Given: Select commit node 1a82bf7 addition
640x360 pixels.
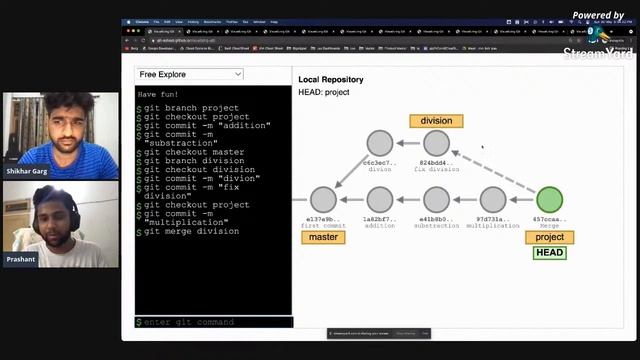Looking at the screenshot, I should point(380,200).
